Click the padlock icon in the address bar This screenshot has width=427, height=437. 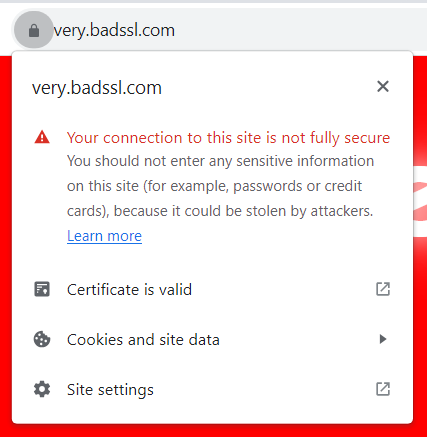pos(34,30)
